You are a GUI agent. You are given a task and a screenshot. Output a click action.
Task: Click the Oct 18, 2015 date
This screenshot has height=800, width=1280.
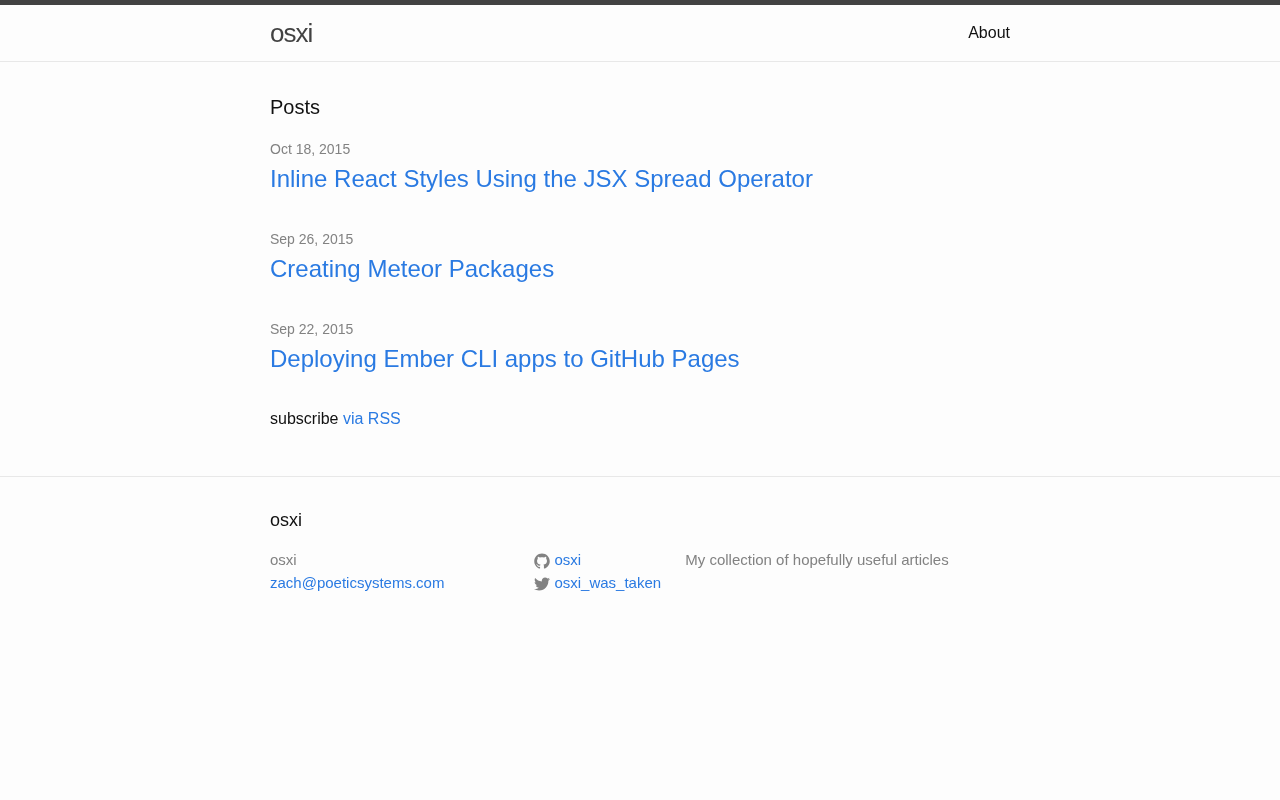pyautogui.click(x=310, y=149)
